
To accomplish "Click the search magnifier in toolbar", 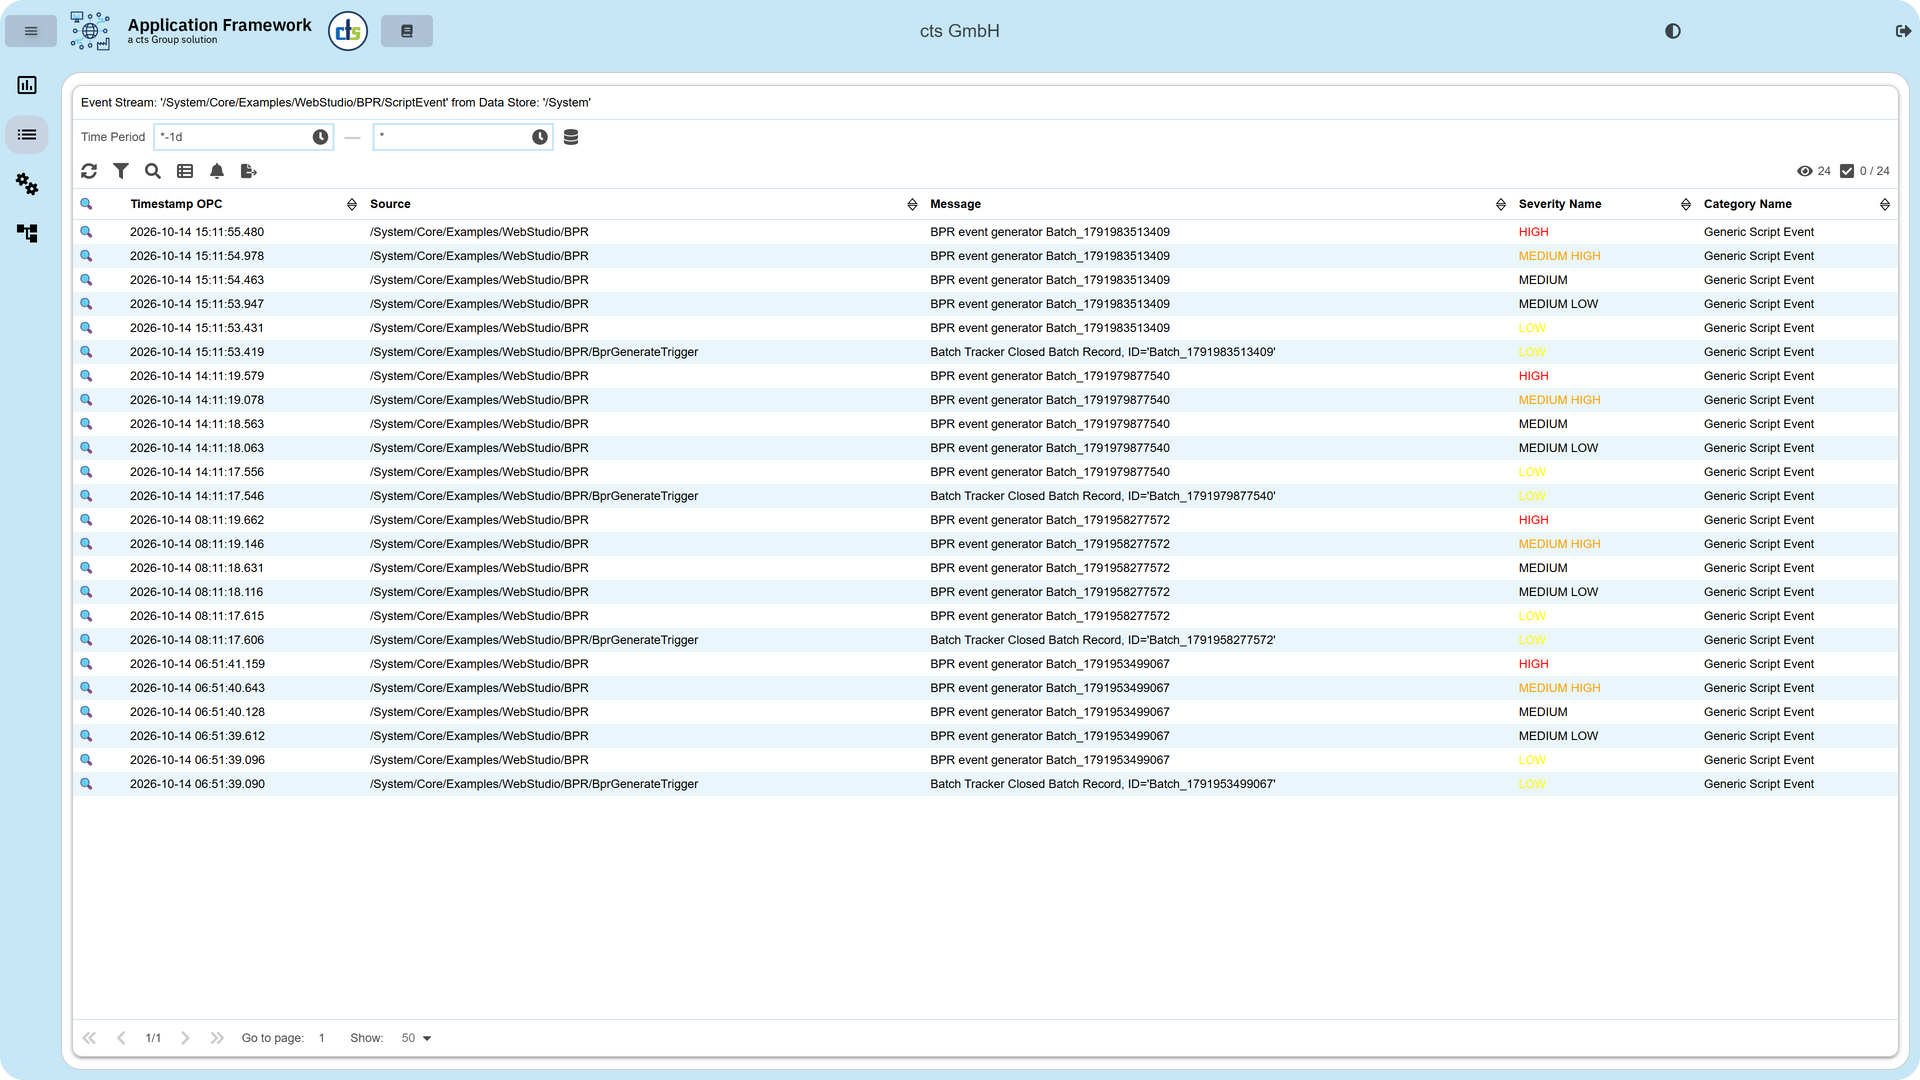I will click(x=153, y=171).
